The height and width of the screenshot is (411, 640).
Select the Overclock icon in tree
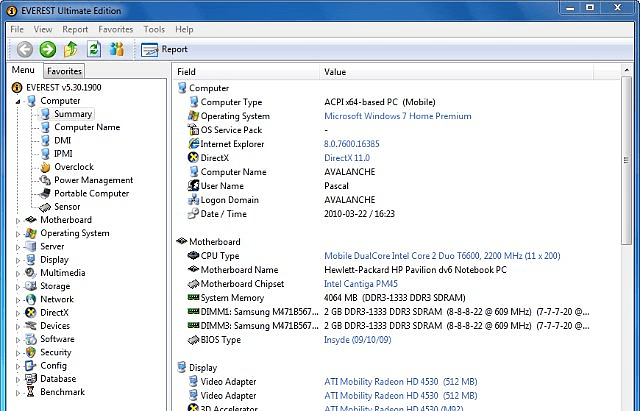pos(45,167)
